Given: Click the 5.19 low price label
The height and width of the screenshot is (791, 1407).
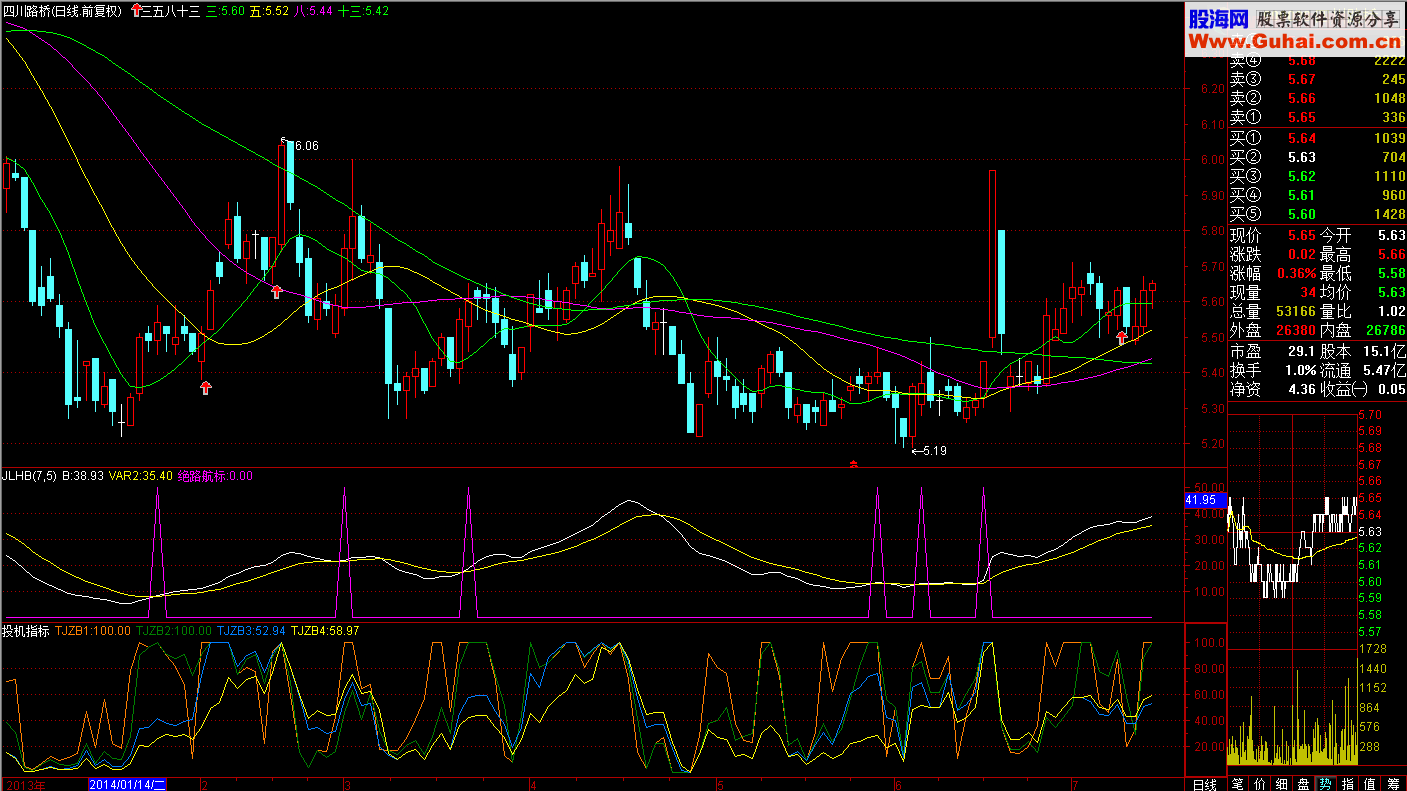Looking at the screenshot, I should coord(934,451).
